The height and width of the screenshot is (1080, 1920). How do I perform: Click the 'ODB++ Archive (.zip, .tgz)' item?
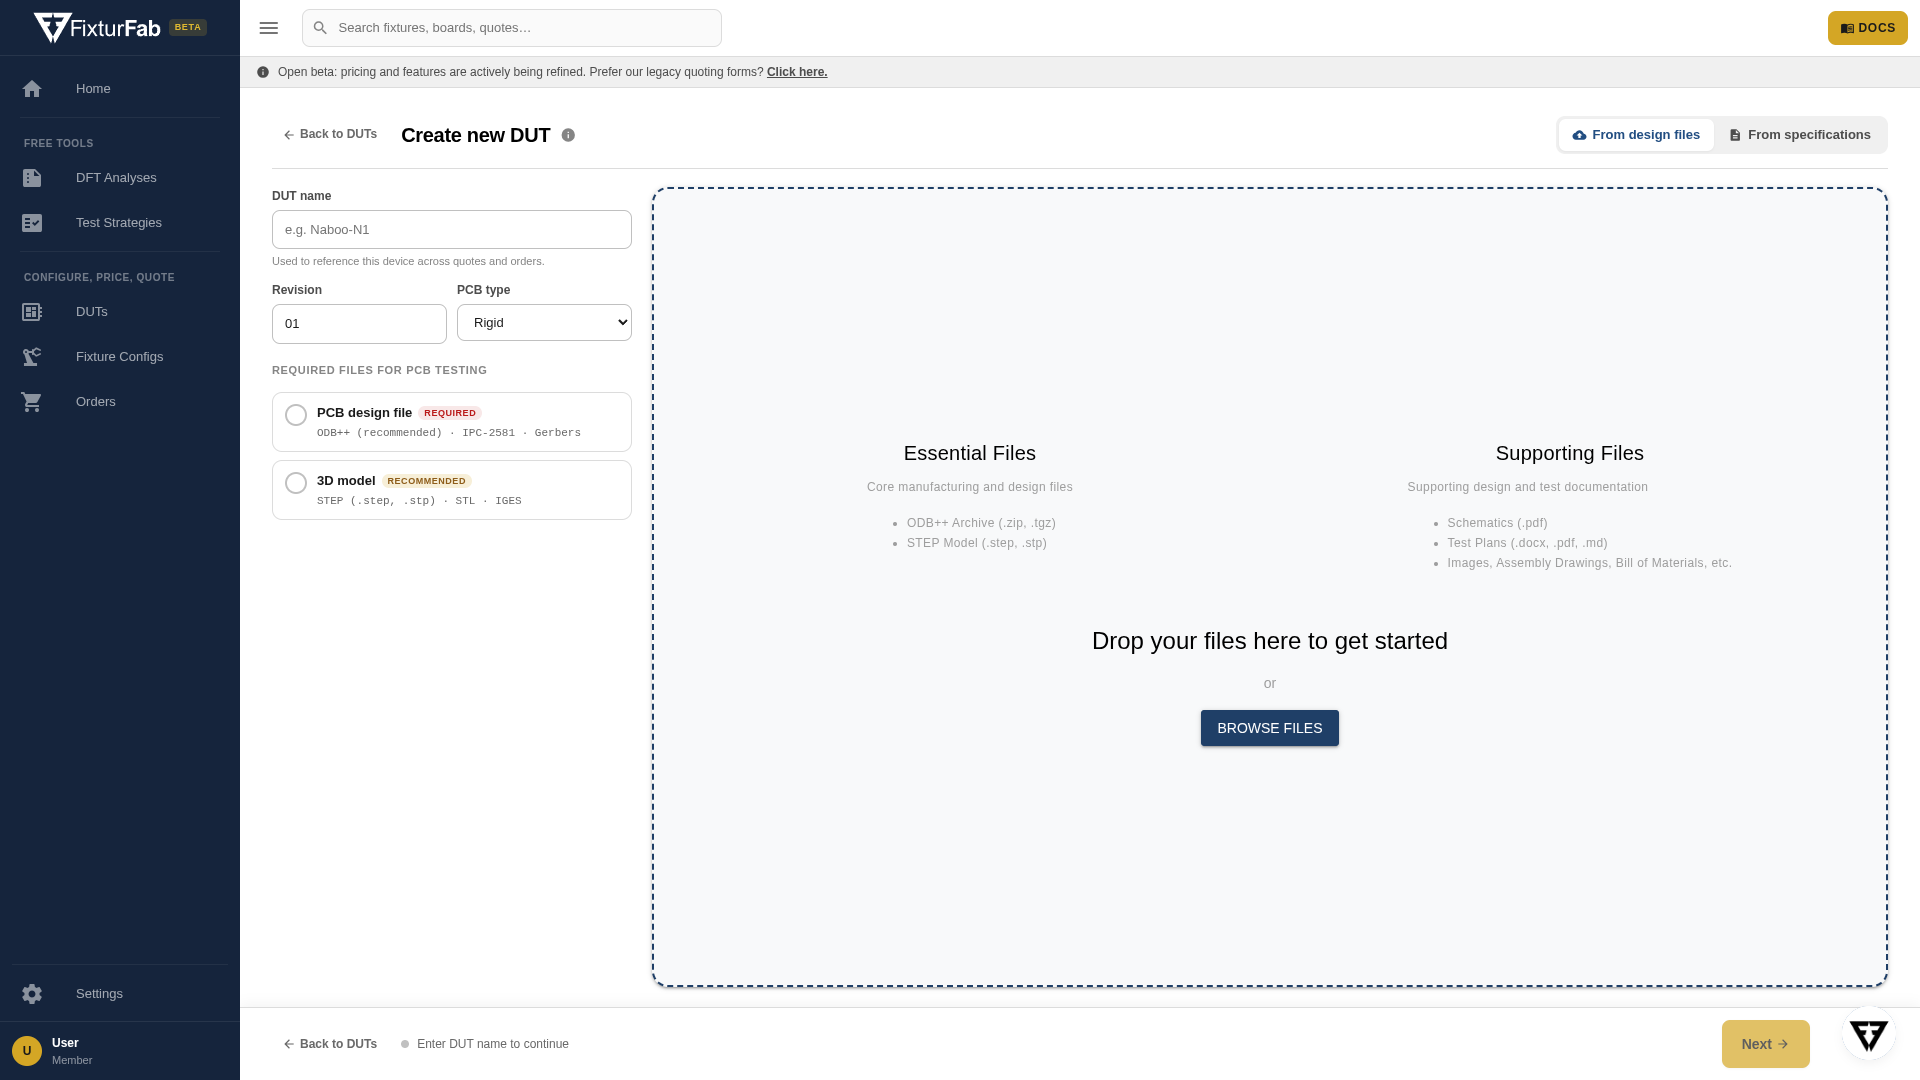pos(981,523)
